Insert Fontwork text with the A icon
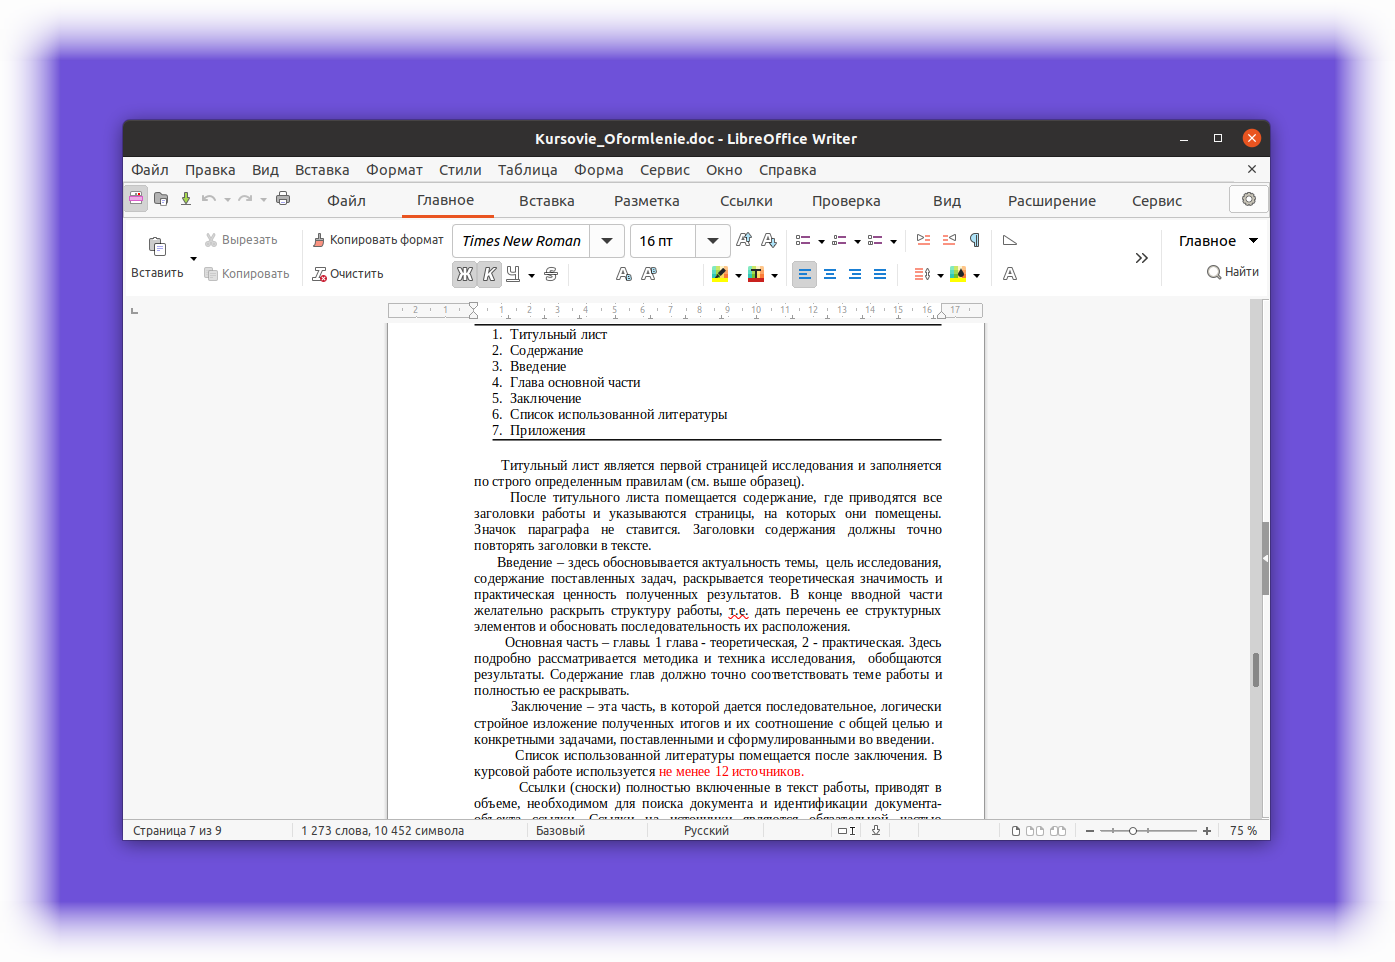This screenshot has height=962, width=1395. pyautogui.click(x=1010, y=274)
